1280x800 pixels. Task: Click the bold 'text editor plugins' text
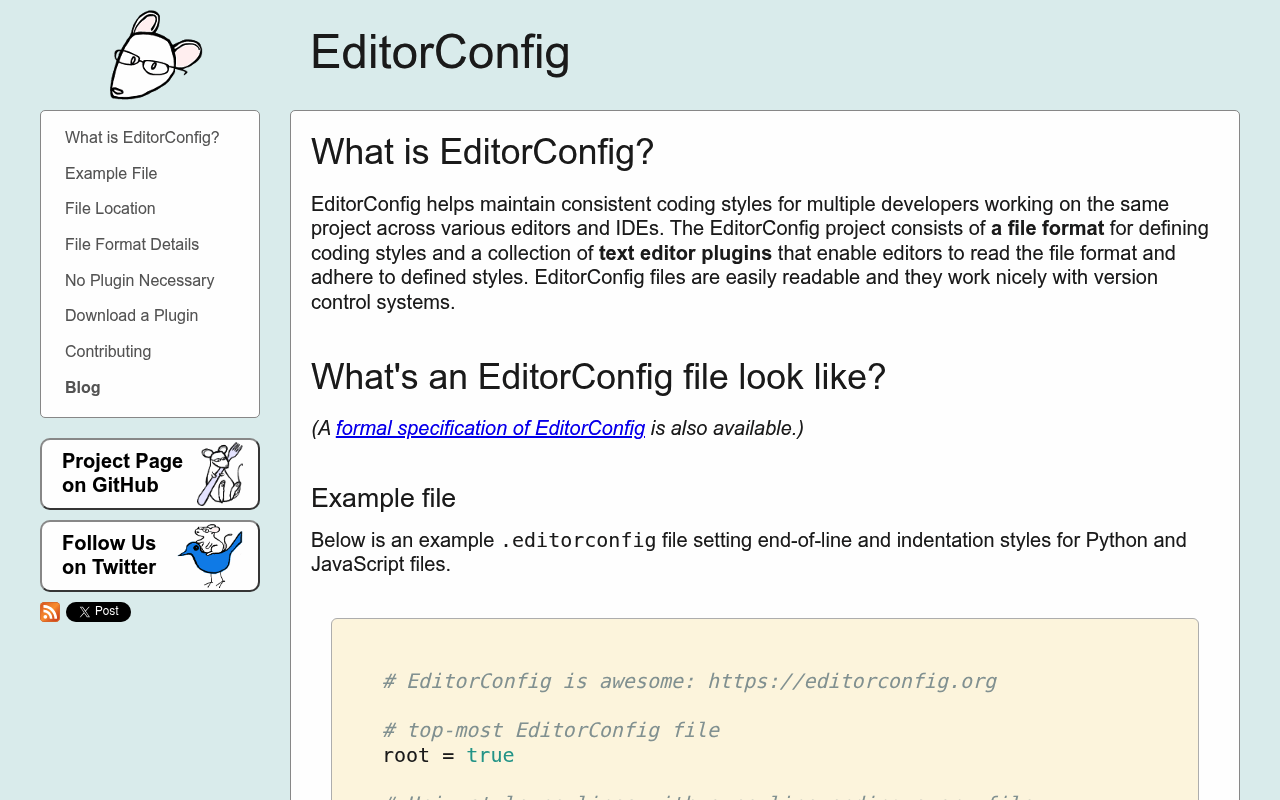(685, 253)
